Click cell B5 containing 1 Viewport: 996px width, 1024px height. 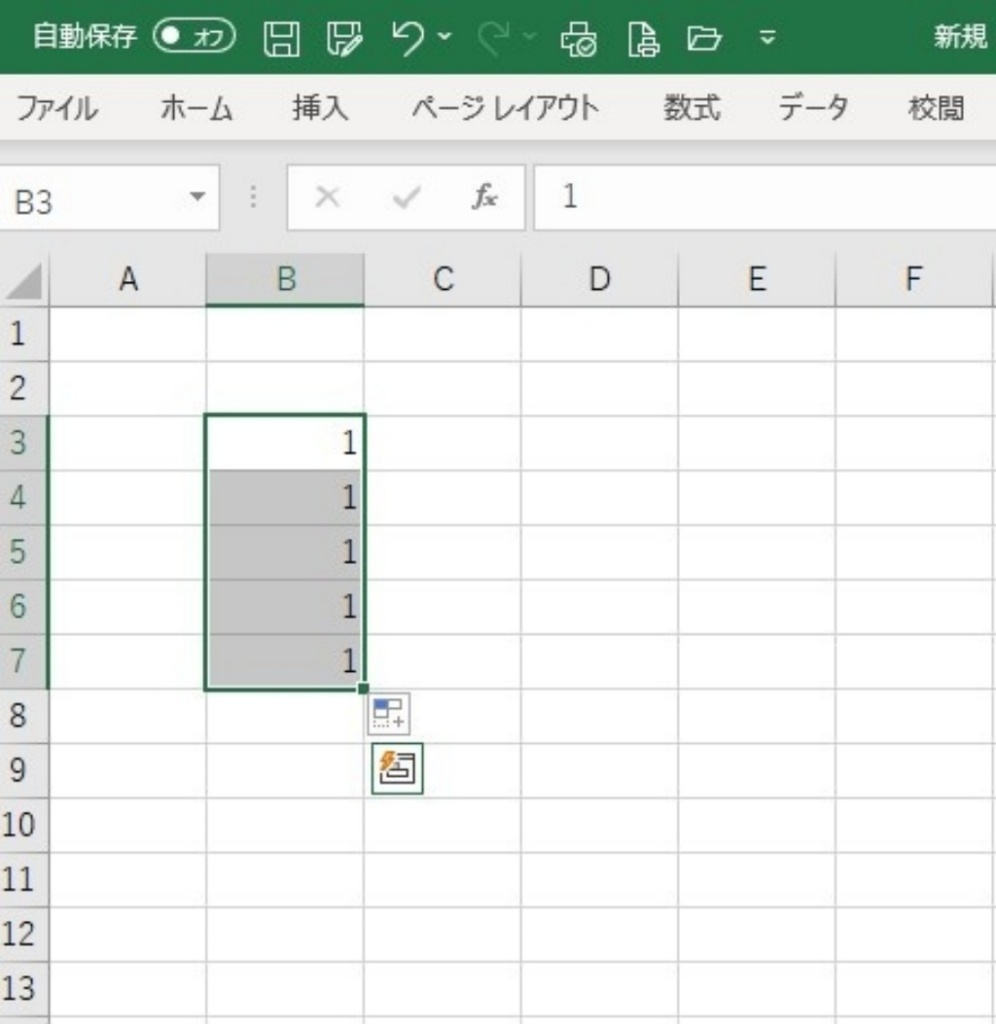(x=285, y=552)
